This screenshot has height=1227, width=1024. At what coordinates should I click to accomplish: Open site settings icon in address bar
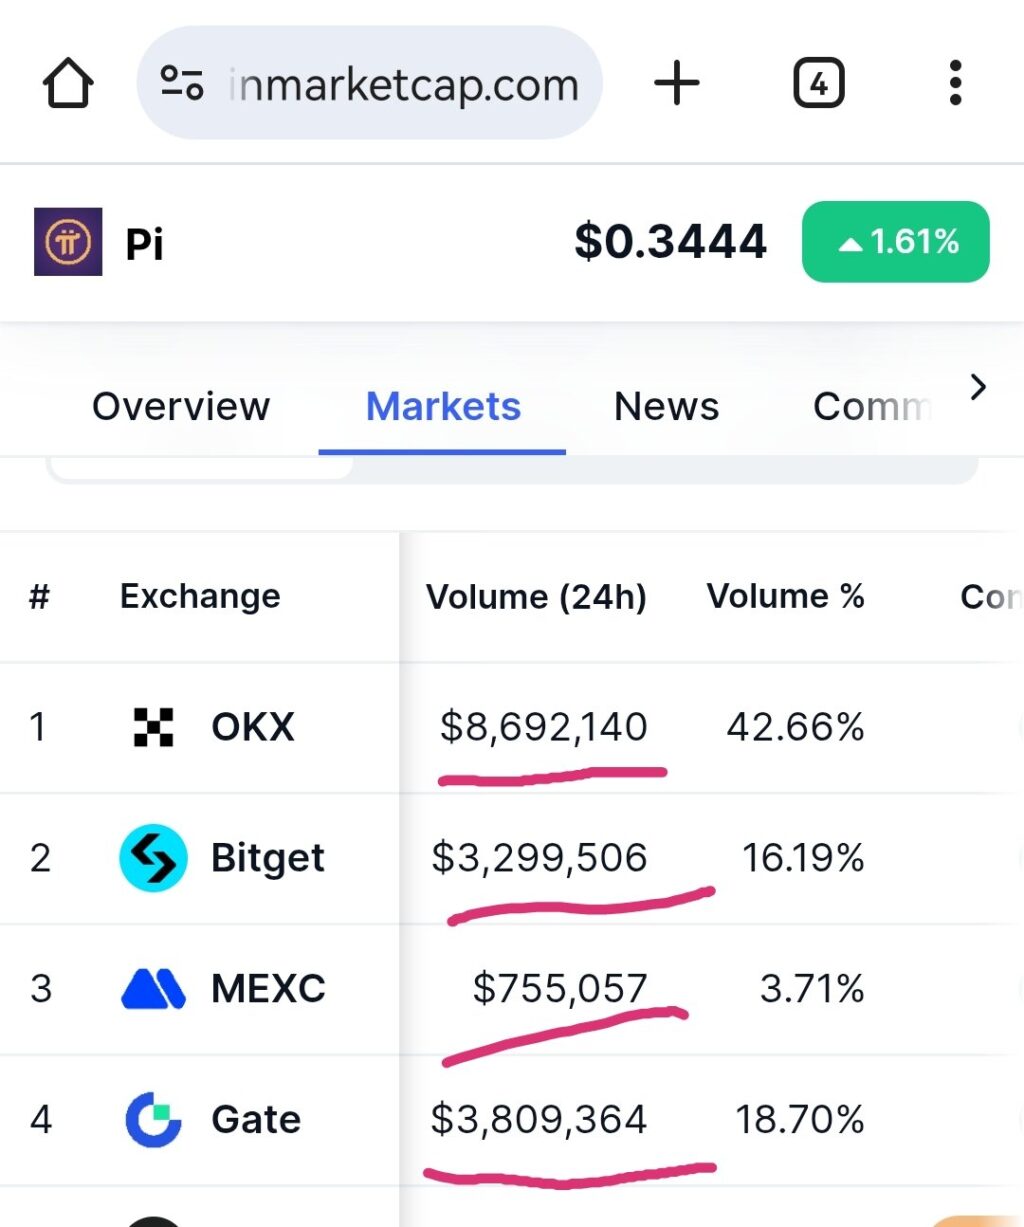coord(182,83)
